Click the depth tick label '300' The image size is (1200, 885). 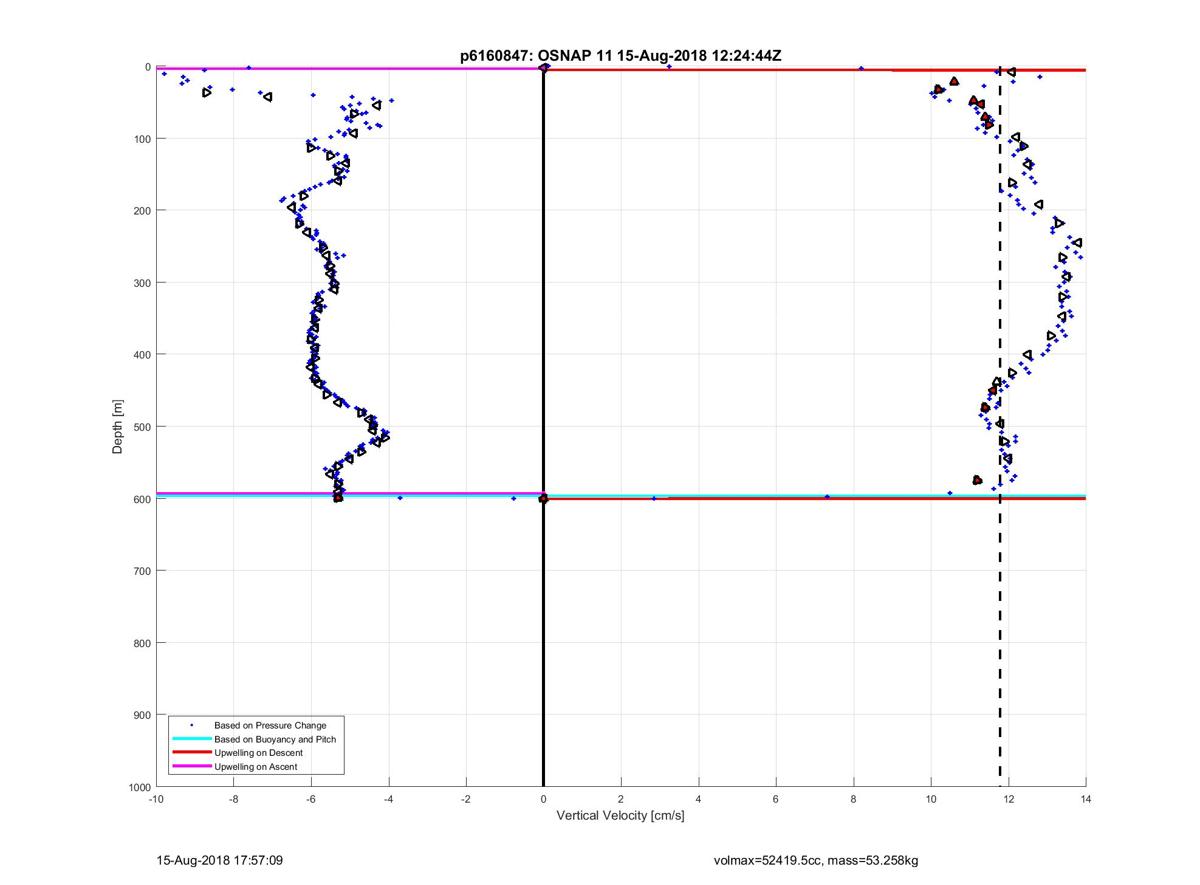[x=142, y=283]
